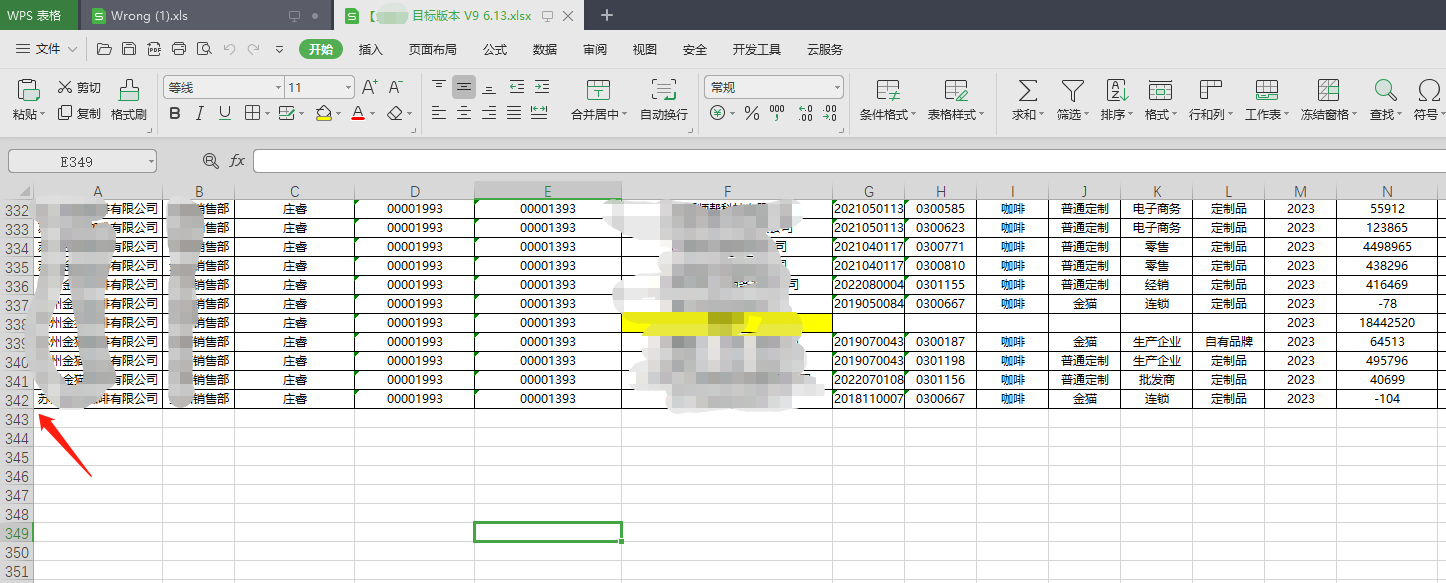This screenshot has height=583, width=1446.
Task: Switch to Wrong (1).xls document tab
Action: (x=205, y=15)
